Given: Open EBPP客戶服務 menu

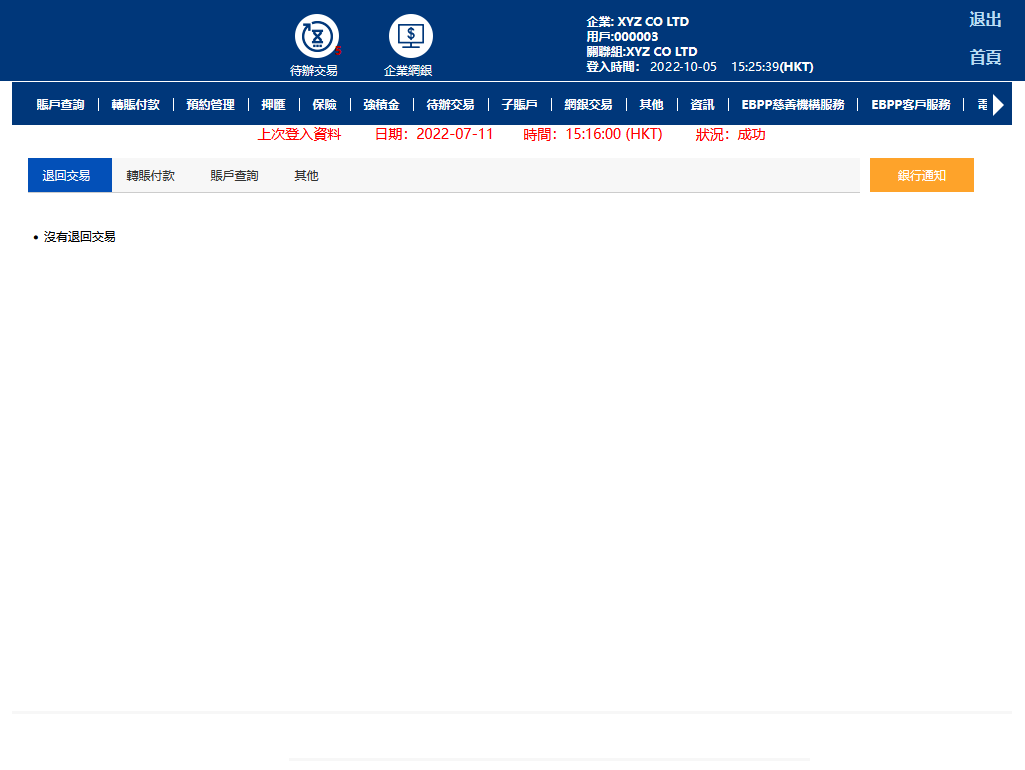Looking at the screenshot, I should pos(910,104).
